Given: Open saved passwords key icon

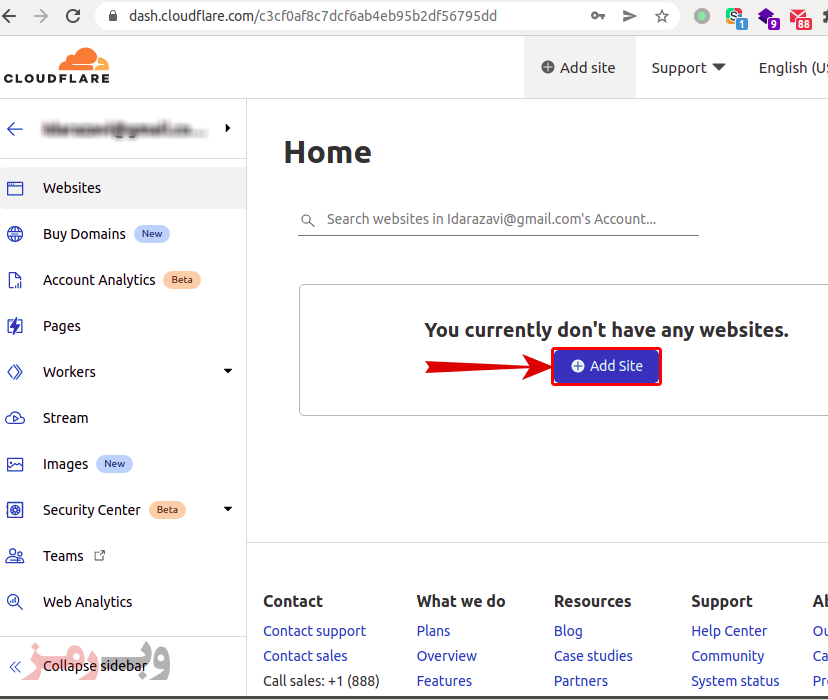Looking at the screenshot, I should 598,16.
